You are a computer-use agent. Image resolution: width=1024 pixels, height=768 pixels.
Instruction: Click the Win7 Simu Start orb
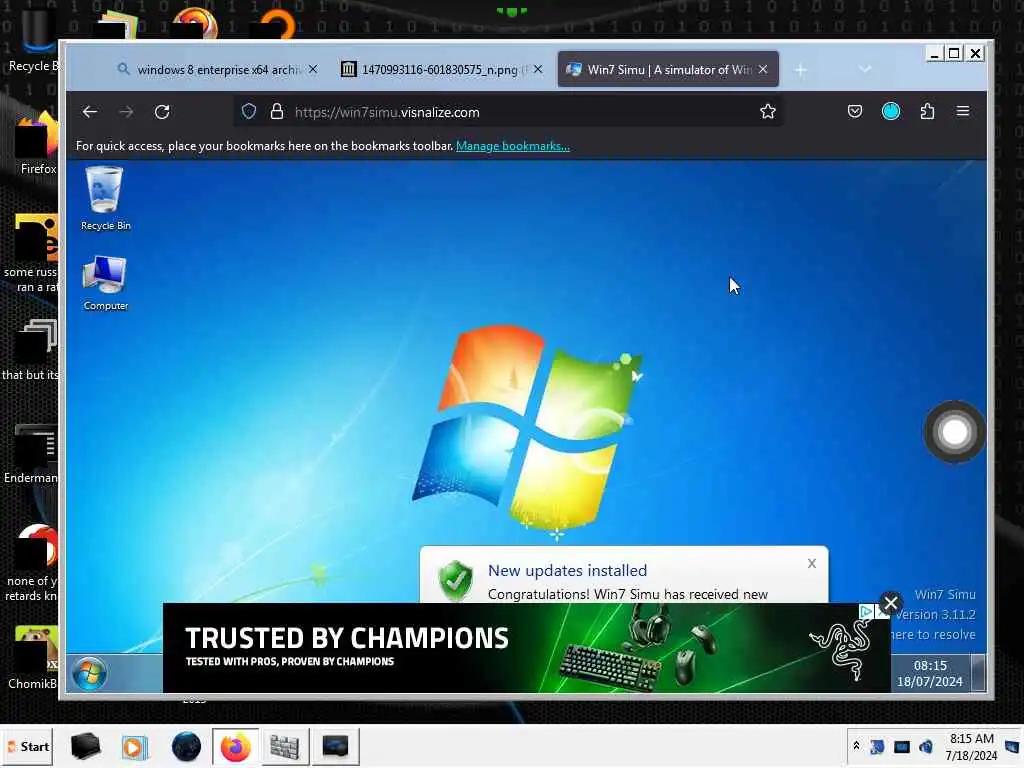pos(89,673)
